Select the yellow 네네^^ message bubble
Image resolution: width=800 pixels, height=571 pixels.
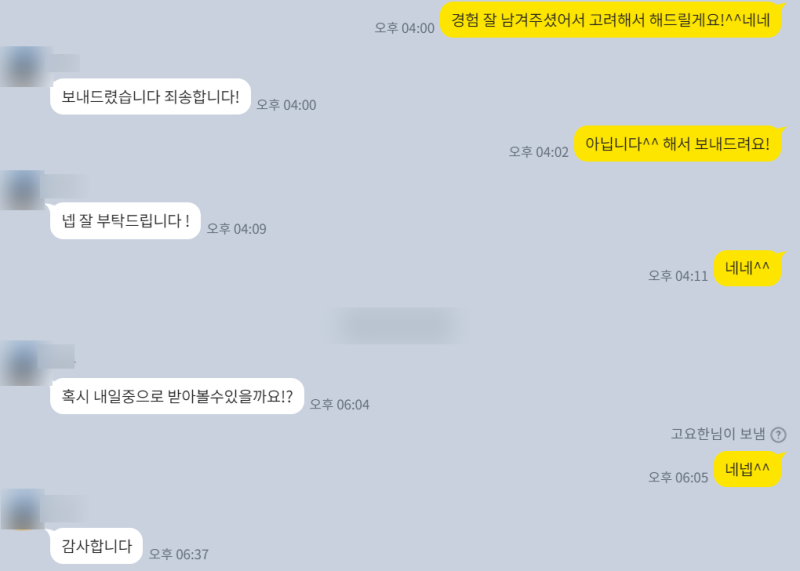click(747, 268)
